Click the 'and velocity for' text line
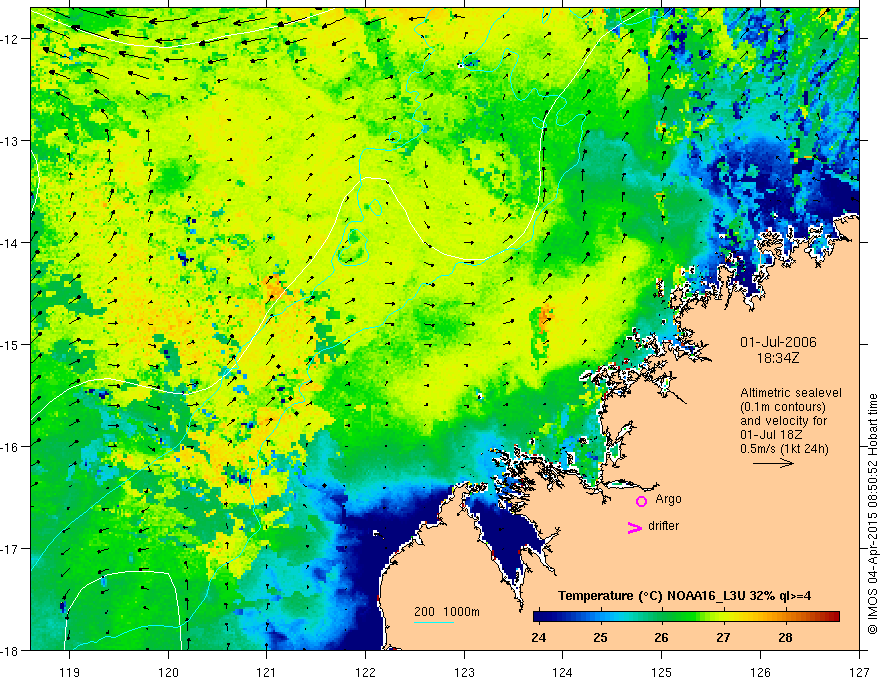880x680 pixels. [783, 421]
